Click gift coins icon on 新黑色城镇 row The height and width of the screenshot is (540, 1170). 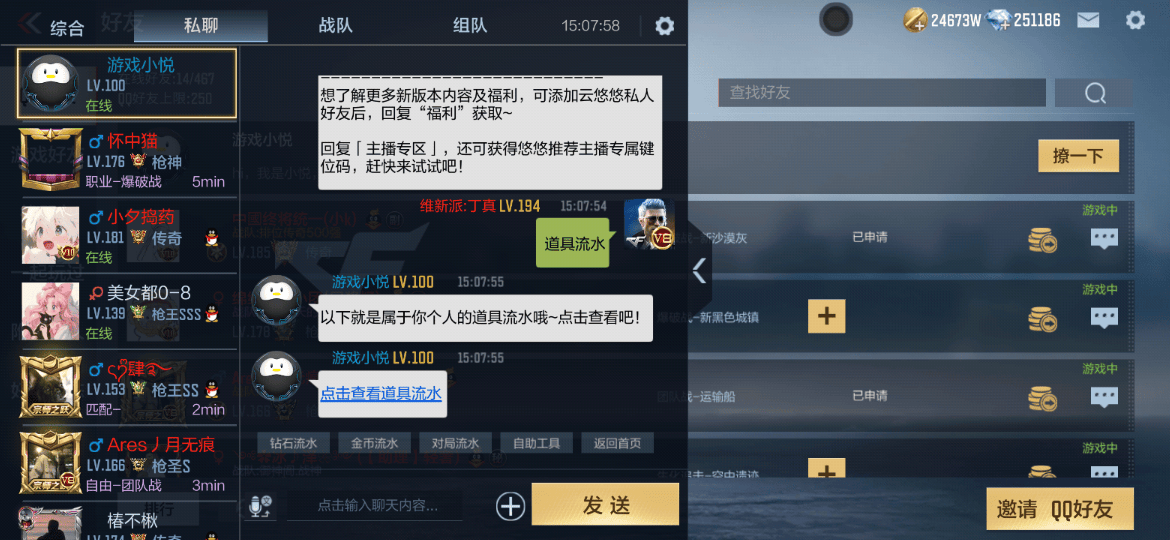1042,318
